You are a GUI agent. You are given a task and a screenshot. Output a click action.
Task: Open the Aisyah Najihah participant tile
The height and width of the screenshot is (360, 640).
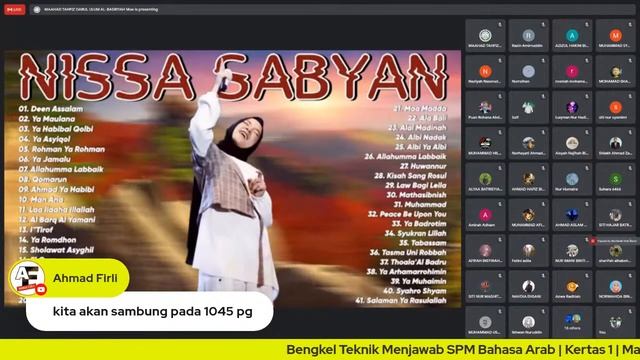click(572, 144)
